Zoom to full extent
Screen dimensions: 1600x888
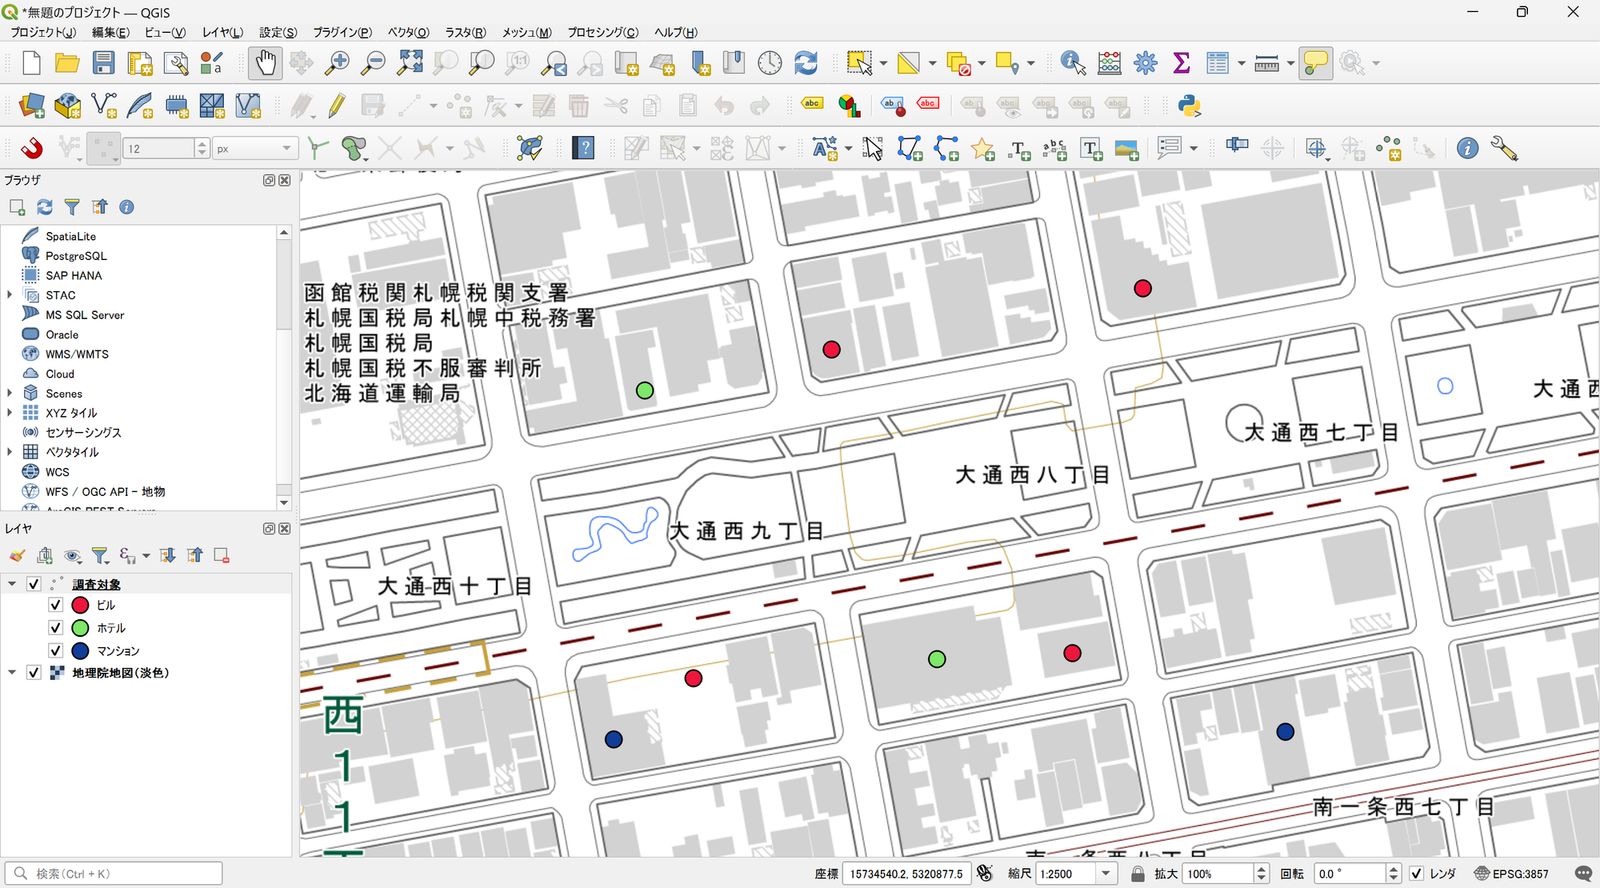pyautogui.click(x=409, y=64)
